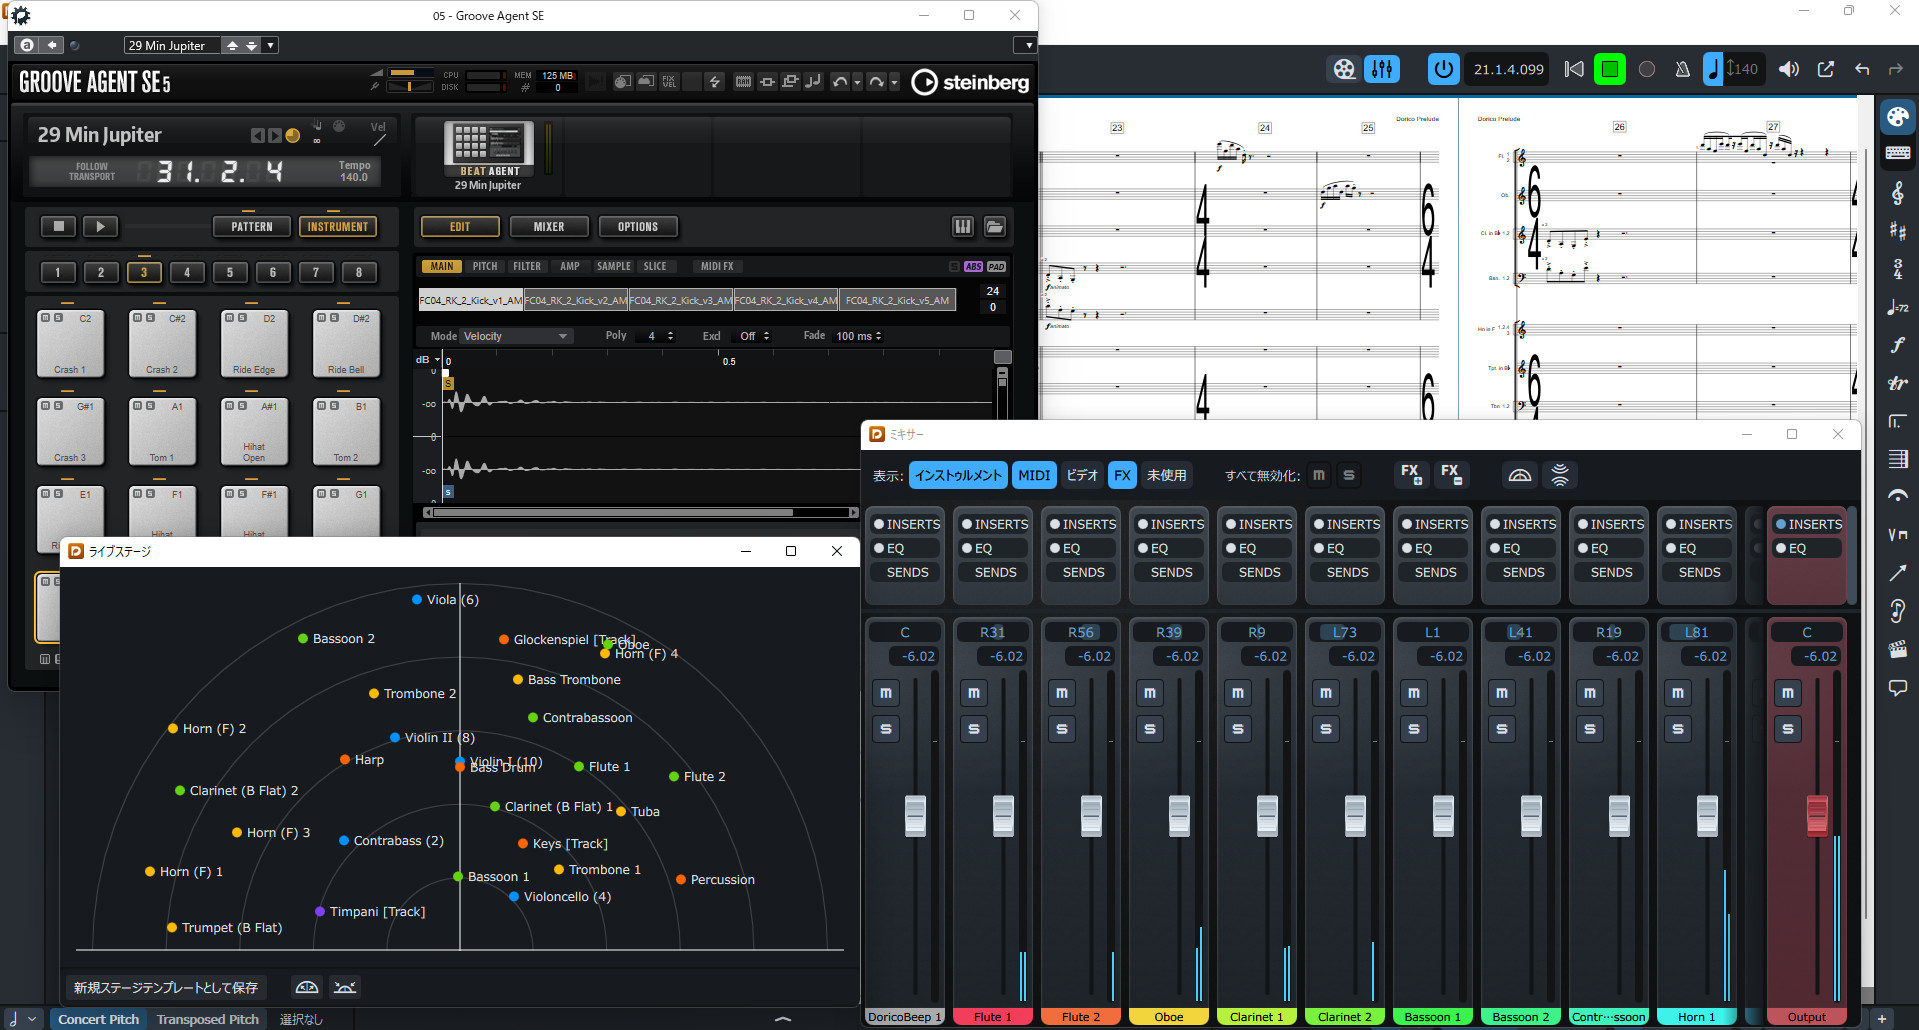Click the load kit folder icon
The height and width of the screenshot is (1030, 1919).
[995, 227]
